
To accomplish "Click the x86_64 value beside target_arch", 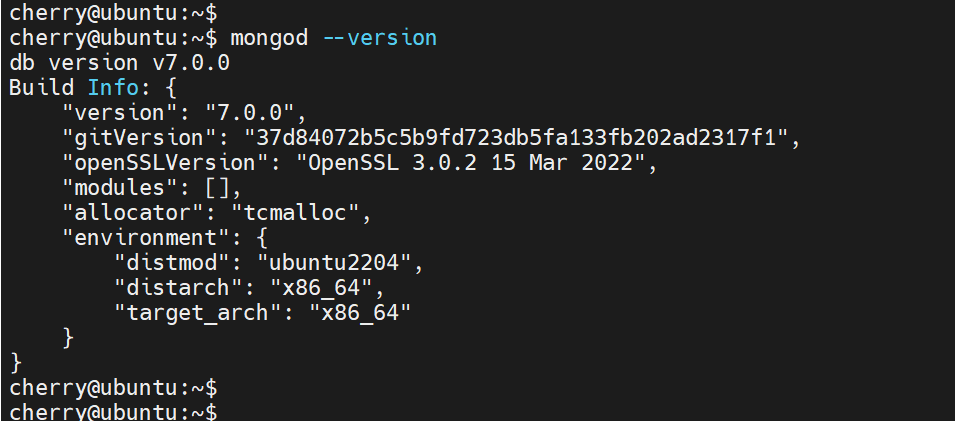I will coord(358,313).
